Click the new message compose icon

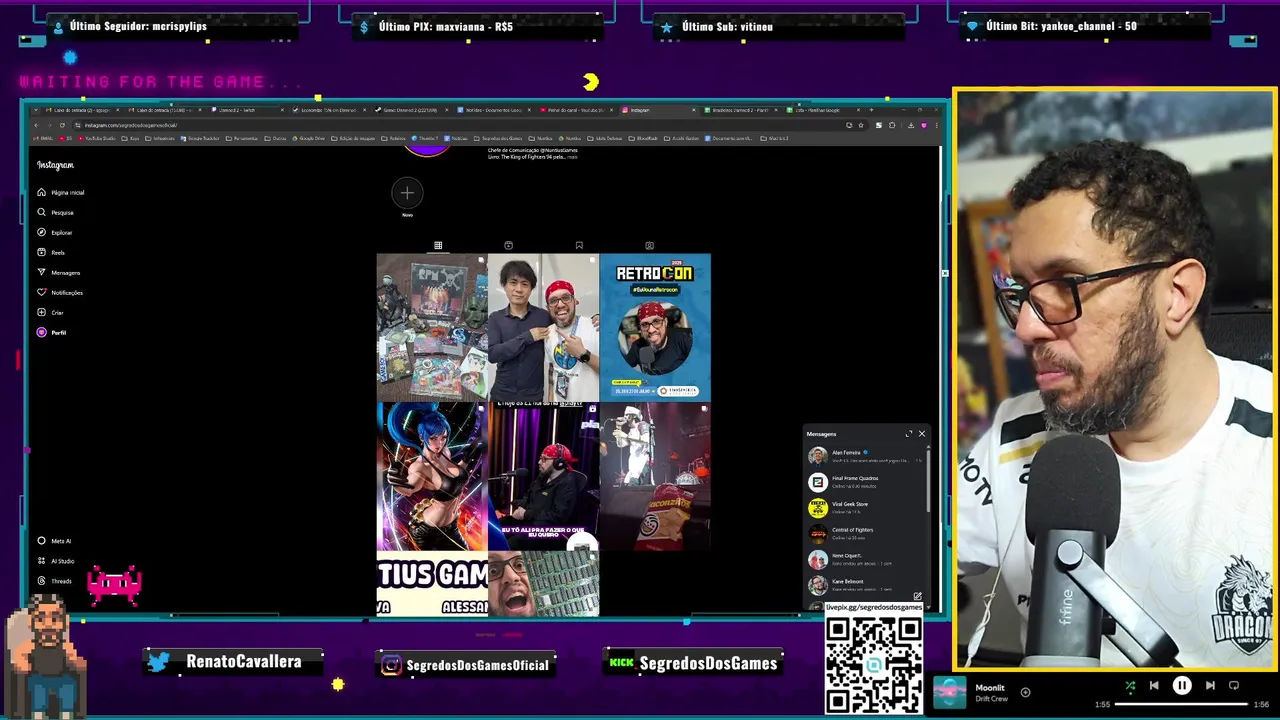click(x=917, y=597)
